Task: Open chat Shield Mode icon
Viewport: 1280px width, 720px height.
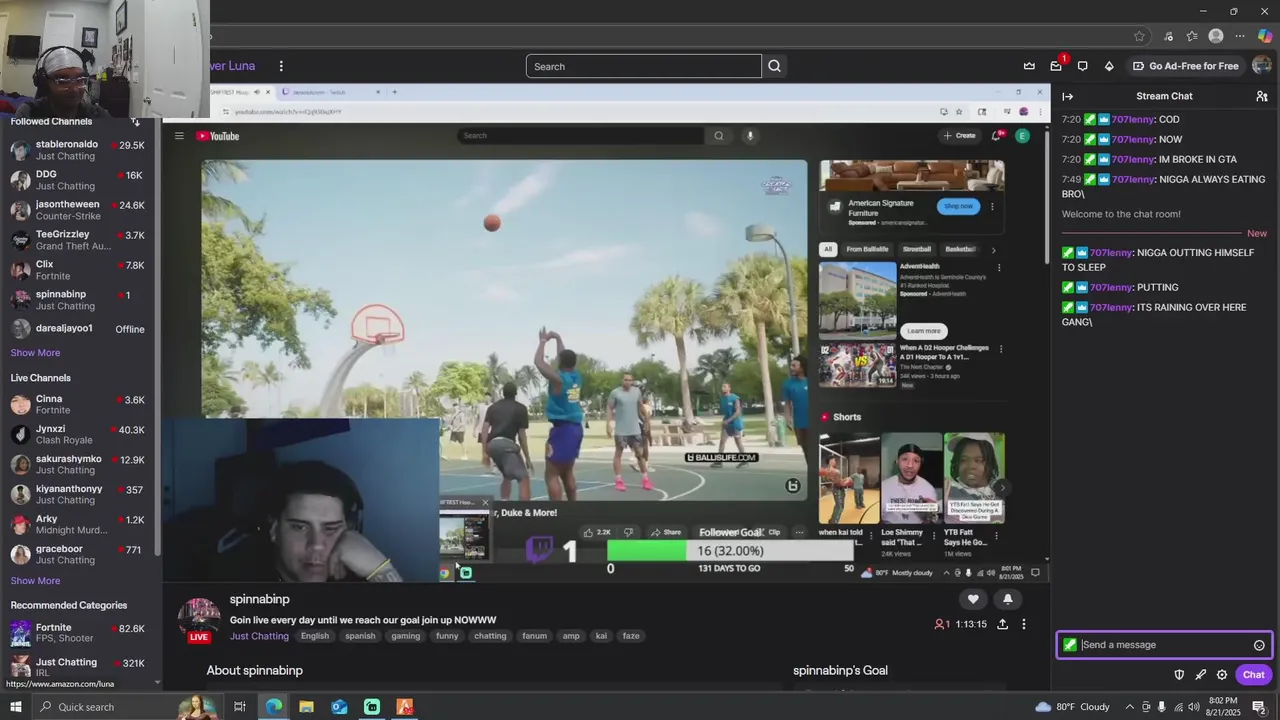Action: click(1179, 675)
